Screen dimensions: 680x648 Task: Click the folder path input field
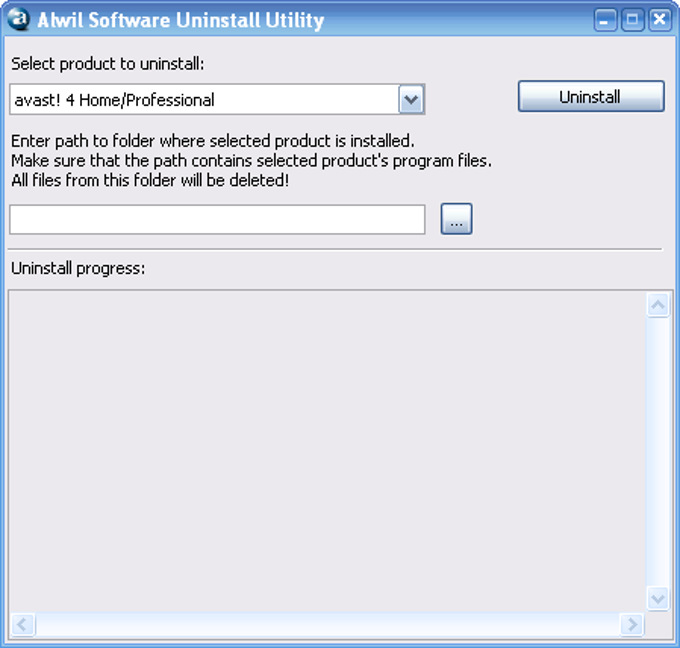217,219
